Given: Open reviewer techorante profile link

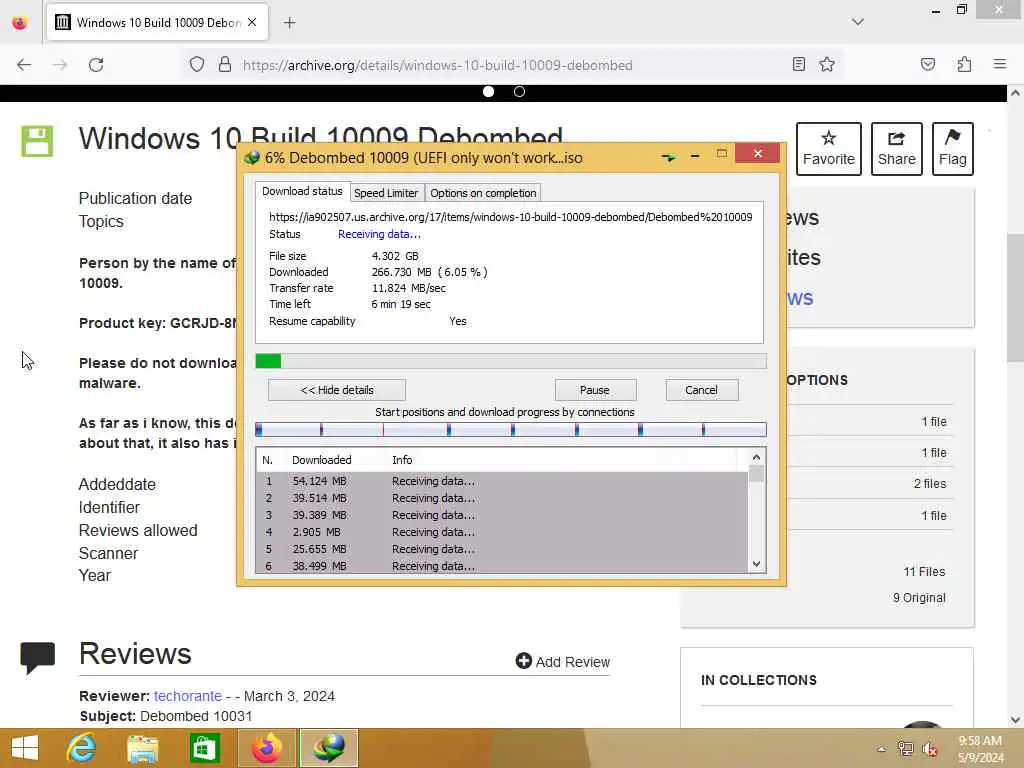Looking at the screenshot, I should coord(187,696).
